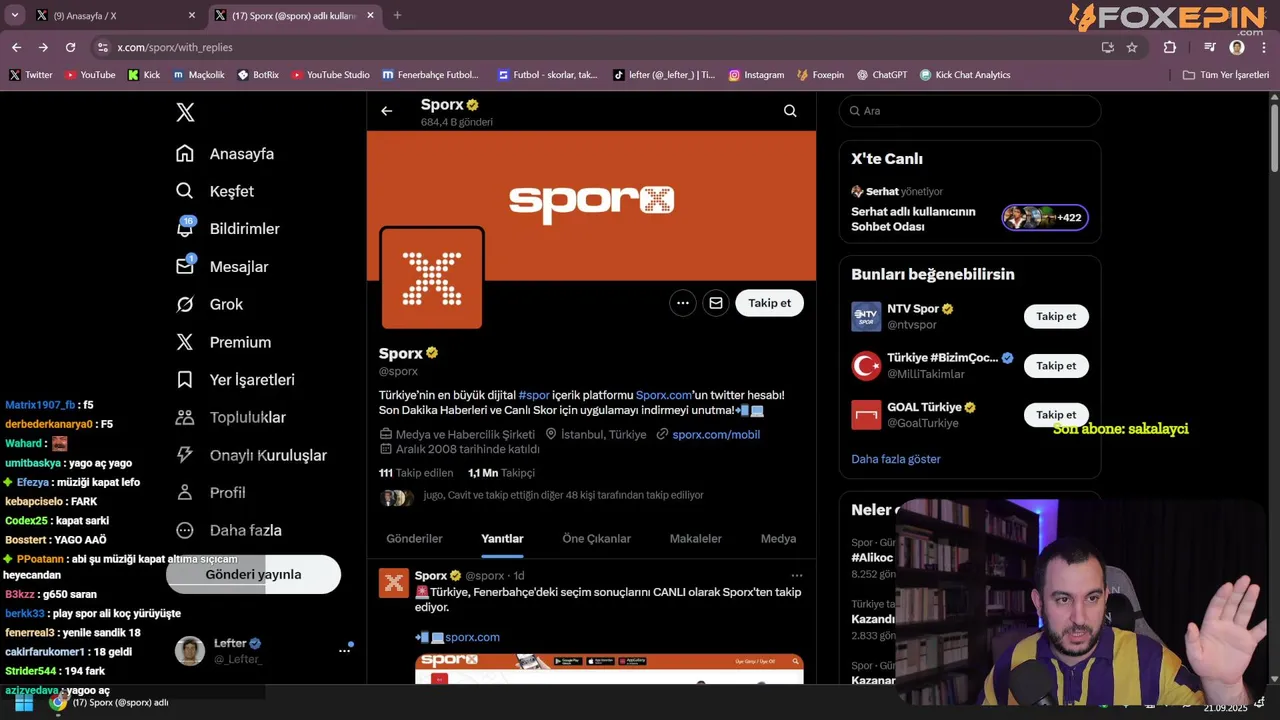The image size is (1280, 720).
Task: Click the Ara search field
Action: [970, 111]
